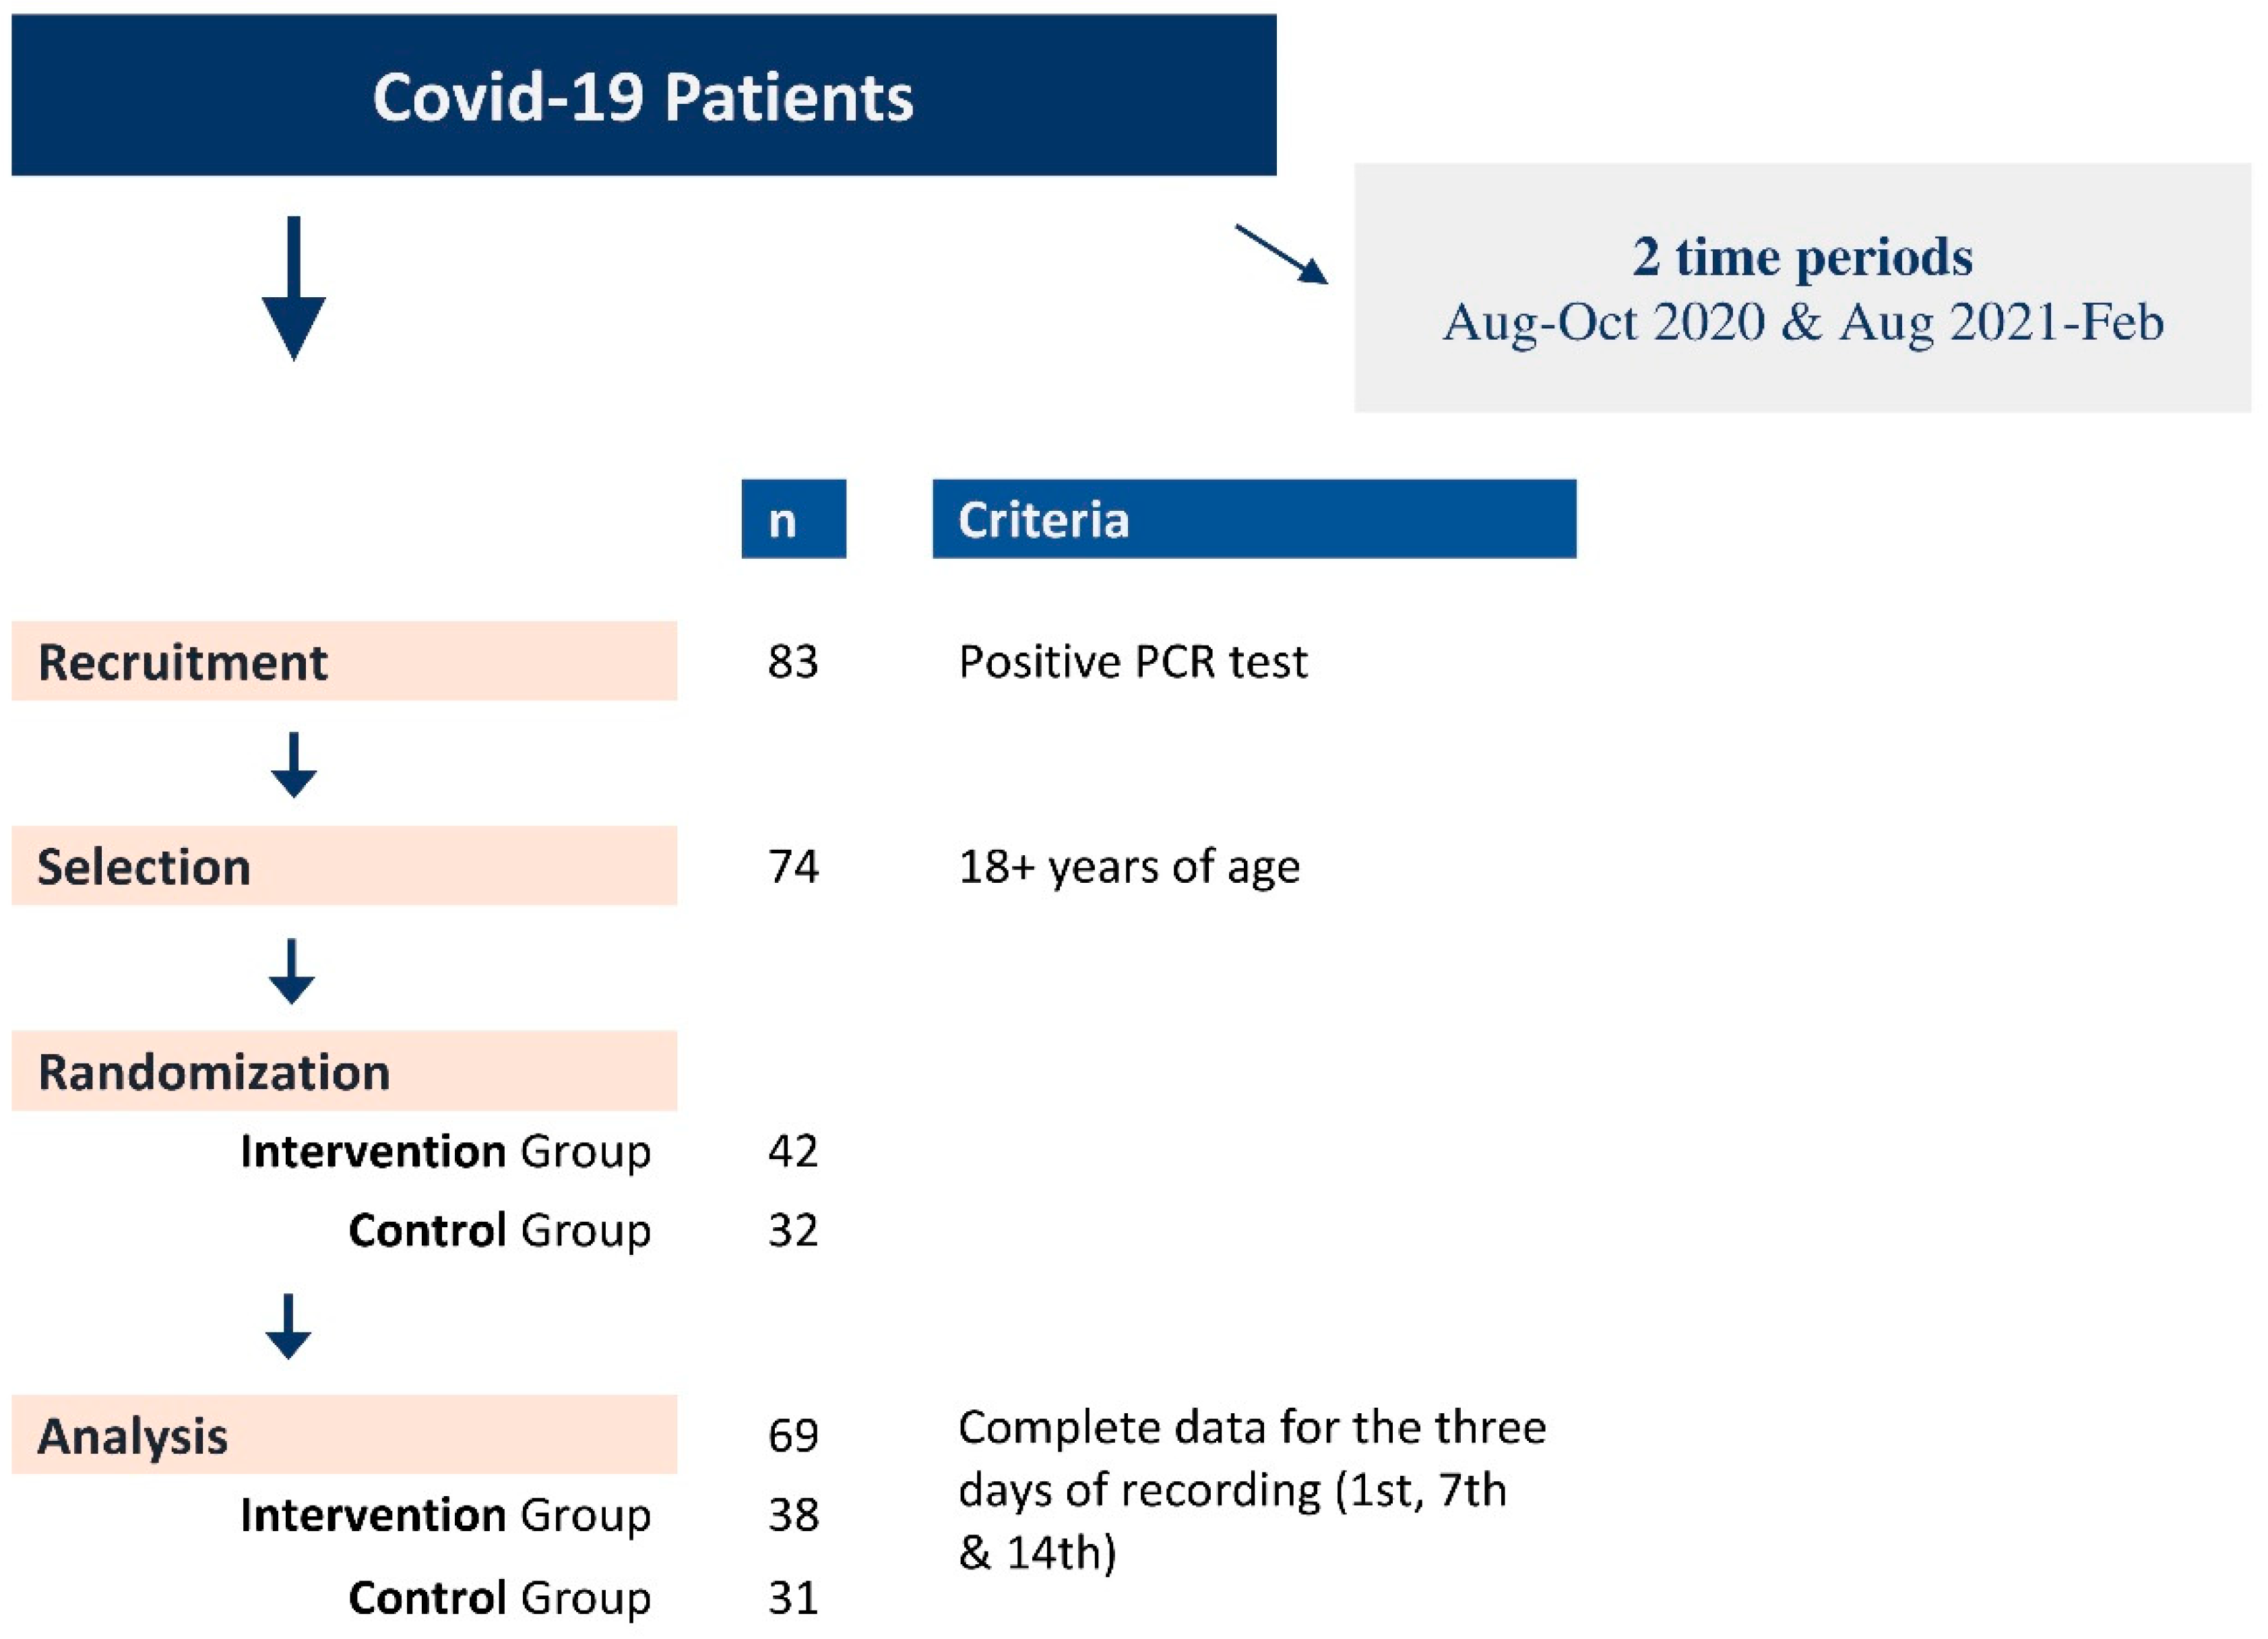Click the '18+ years of age' criteria text
Image resolution: width=2268 pixels, height=1639 pixels.
(x=1129, y=866)
